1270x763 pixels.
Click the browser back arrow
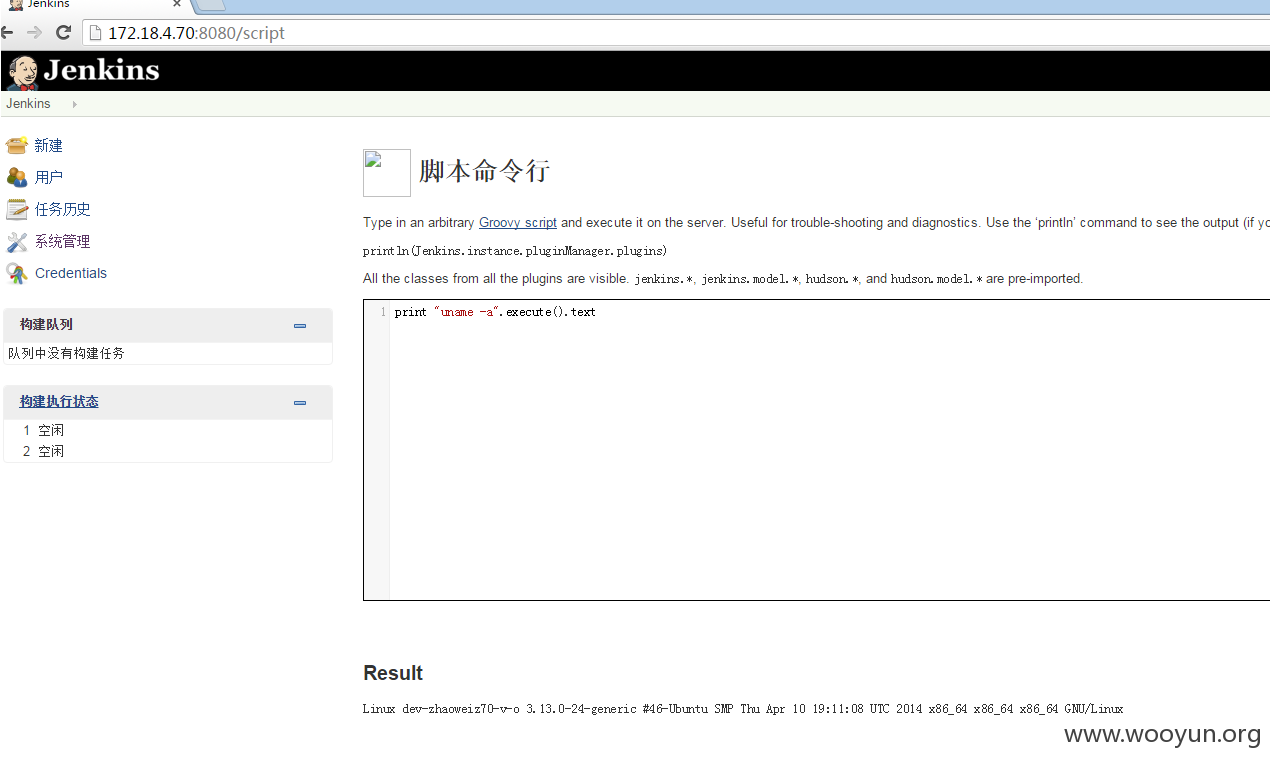(7, 33)
